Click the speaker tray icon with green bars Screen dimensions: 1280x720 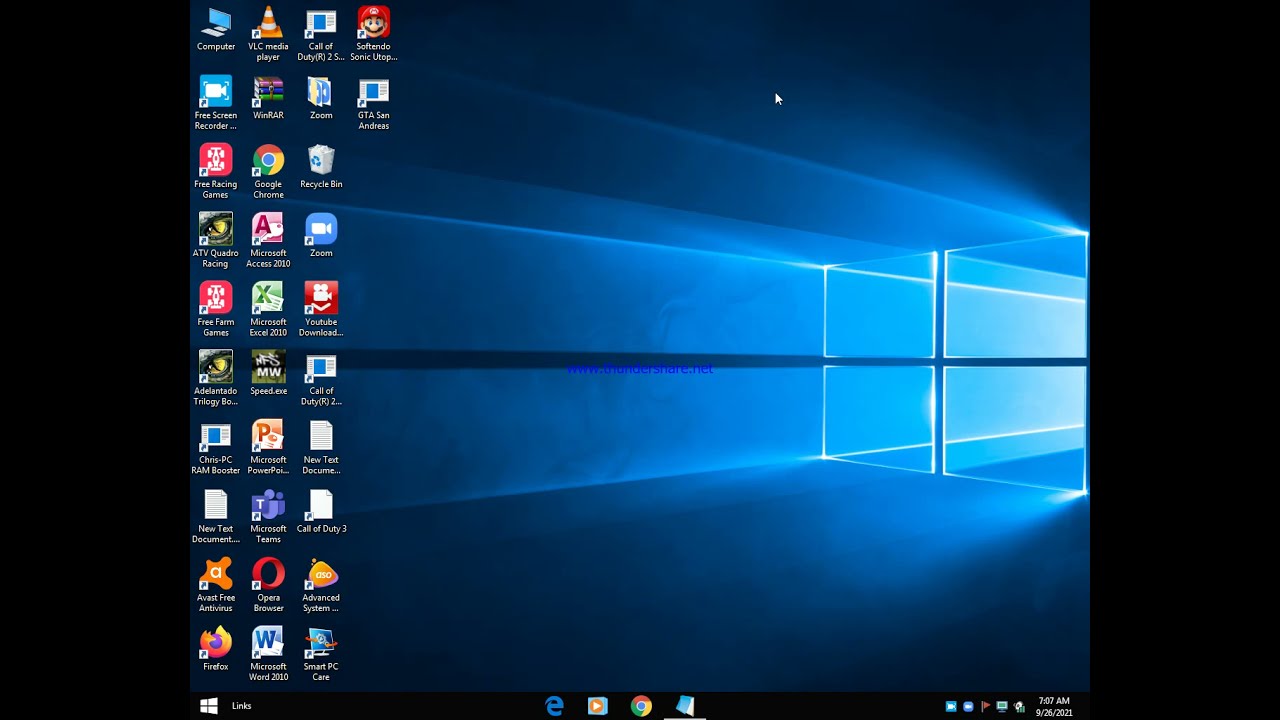[x=1019, y=706]
